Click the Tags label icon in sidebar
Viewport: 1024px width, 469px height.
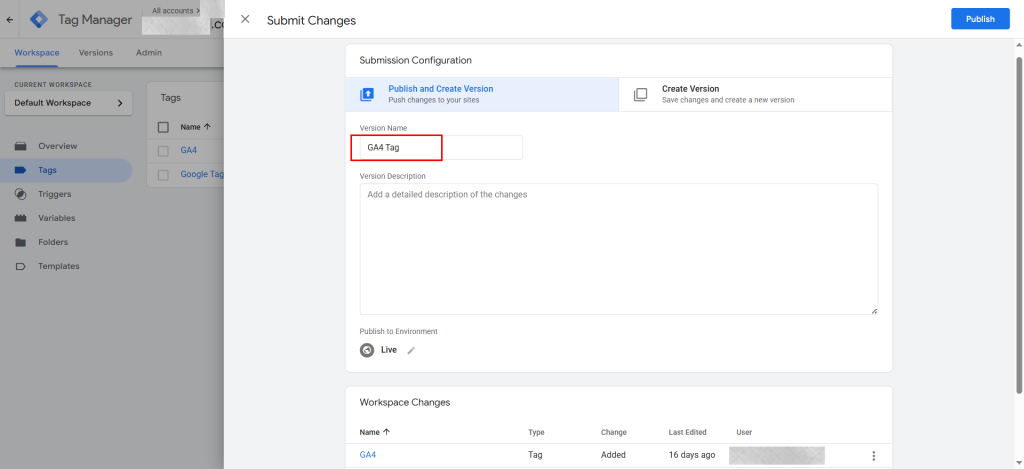coord(20,170)
